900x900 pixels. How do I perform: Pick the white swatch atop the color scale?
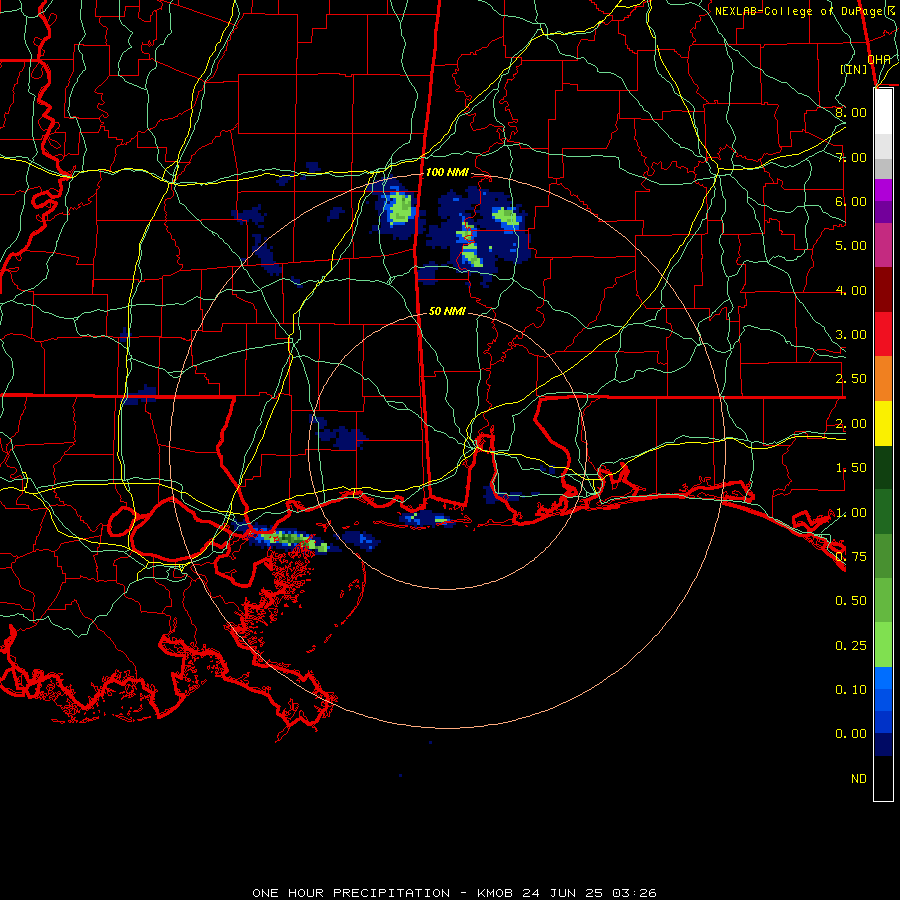pyautogui.click(x=883, y=112)
